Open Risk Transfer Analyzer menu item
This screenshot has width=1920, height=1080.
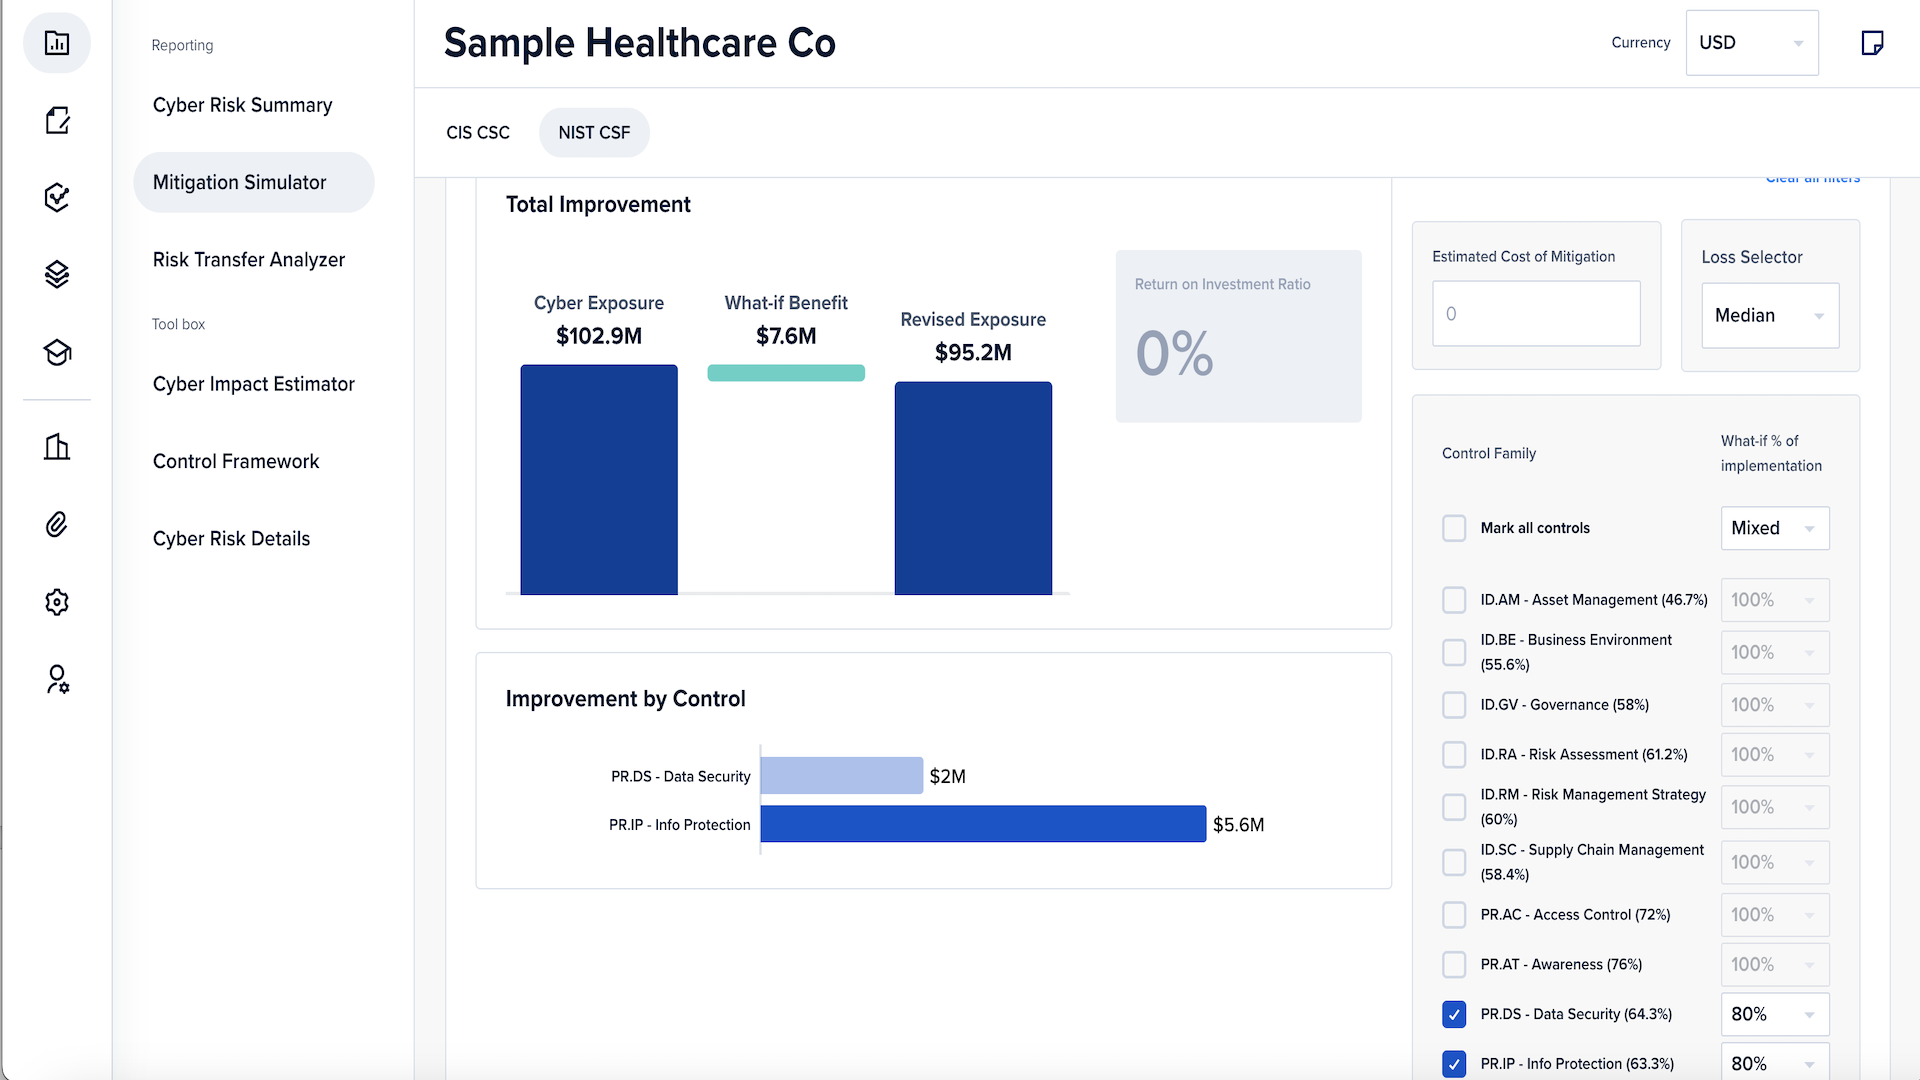pyautogui.click(x=248, y=260)
